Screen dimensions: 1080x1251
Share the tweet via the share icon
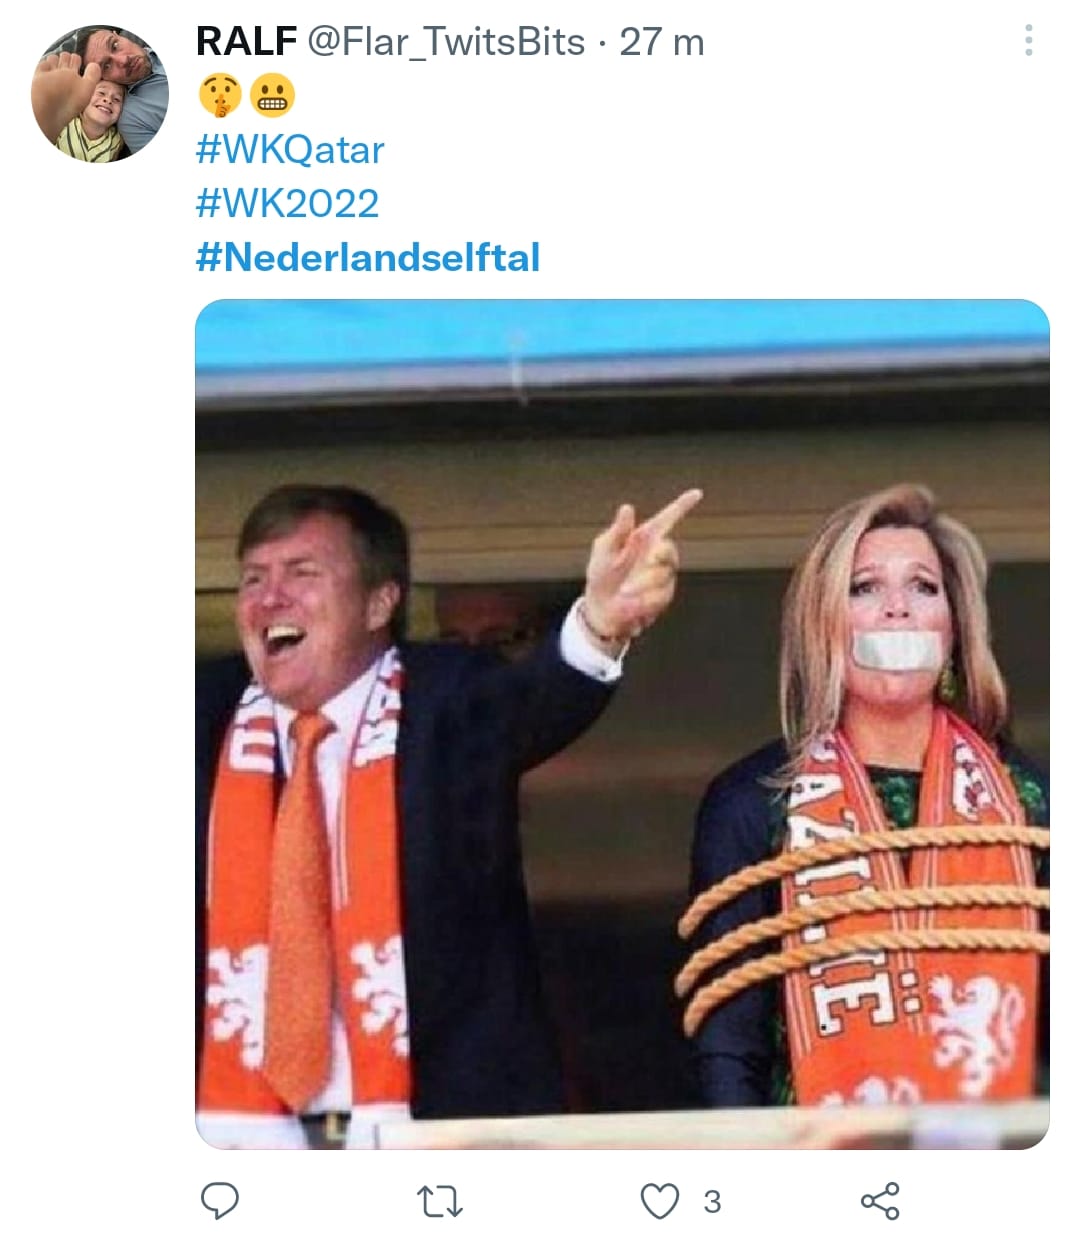[880, 1201]
